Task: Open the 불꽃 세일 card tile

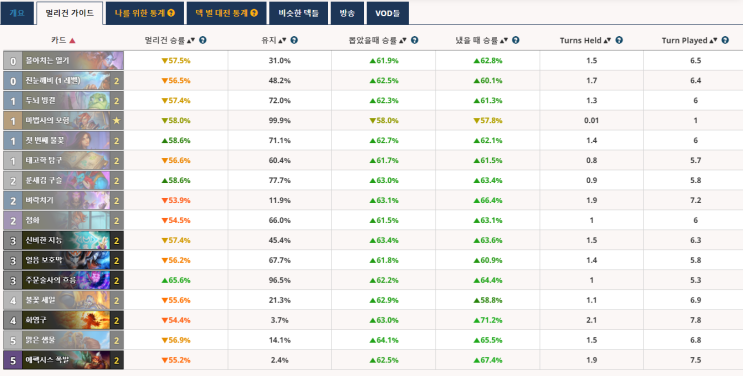Action: click(63, 300)
